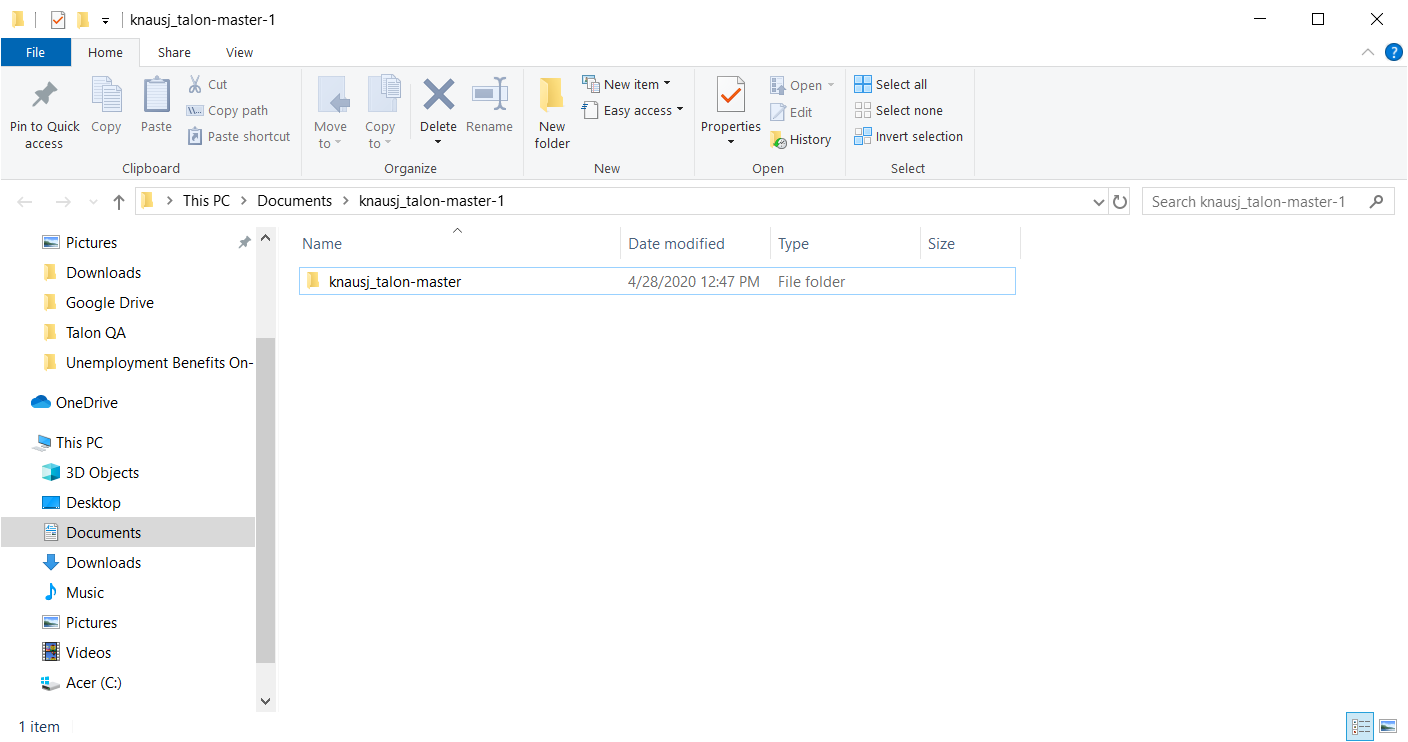Expand address bar history dropdown
The height and width of the screenshot is (742, 1408).
click(1100, 202)
